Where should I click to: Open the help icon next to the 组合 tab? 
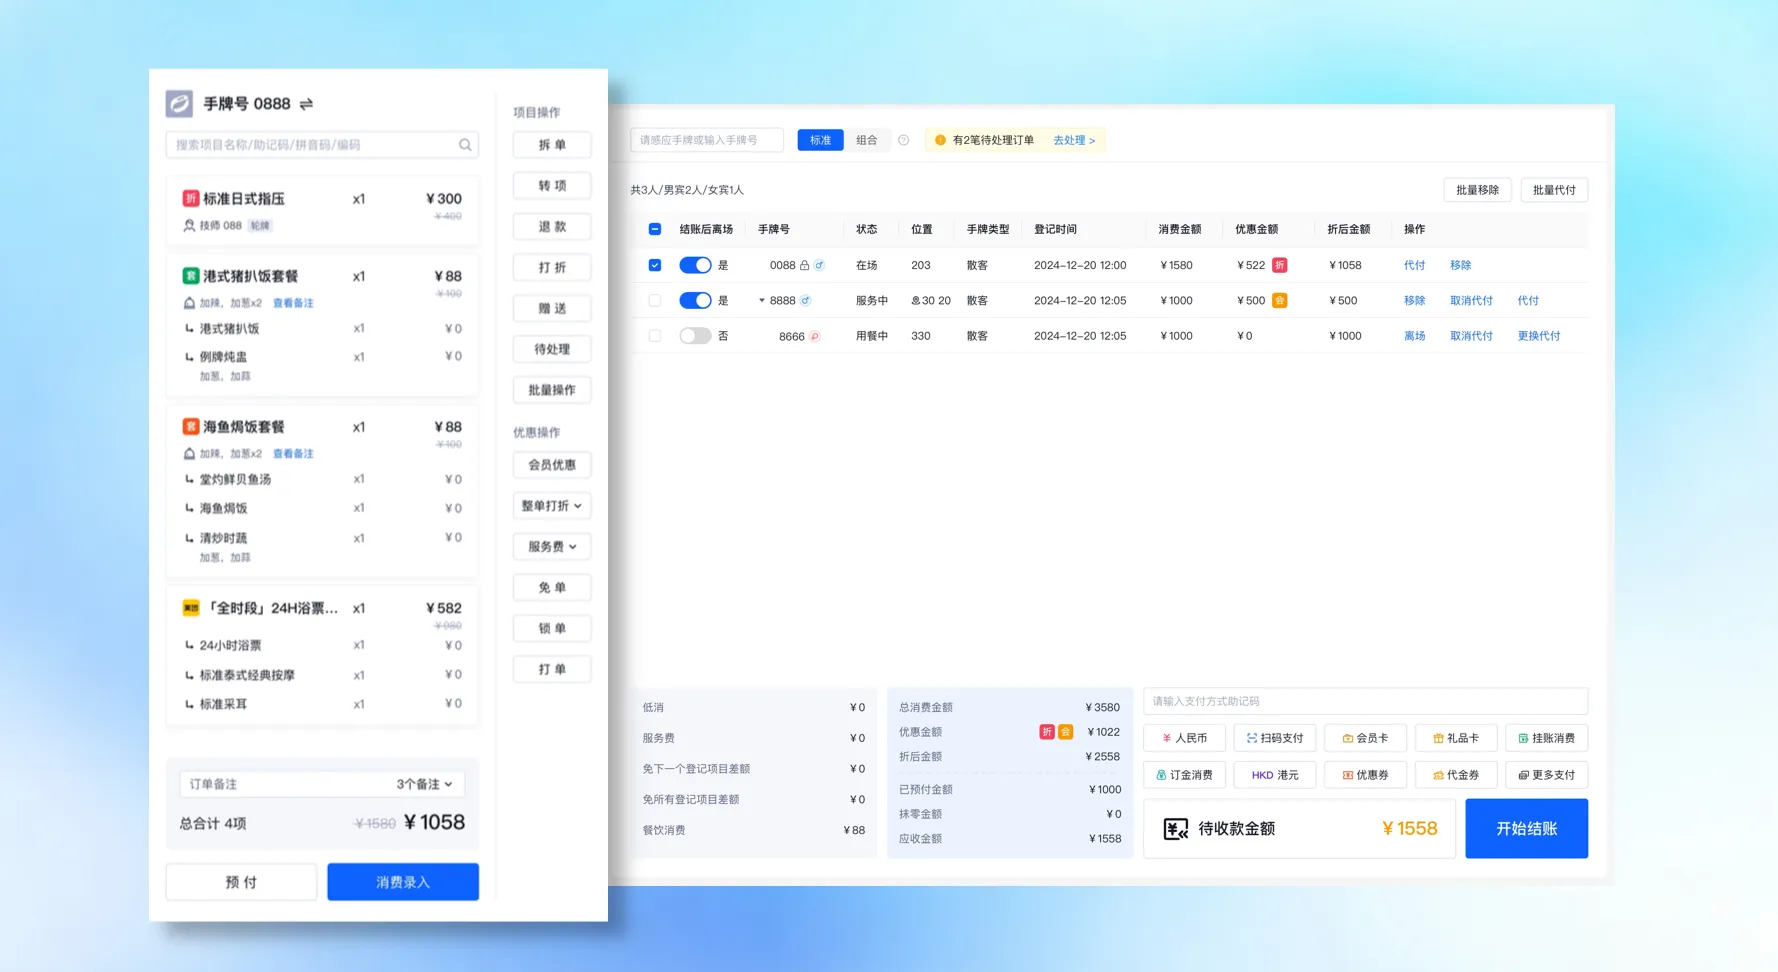(903, 140)
